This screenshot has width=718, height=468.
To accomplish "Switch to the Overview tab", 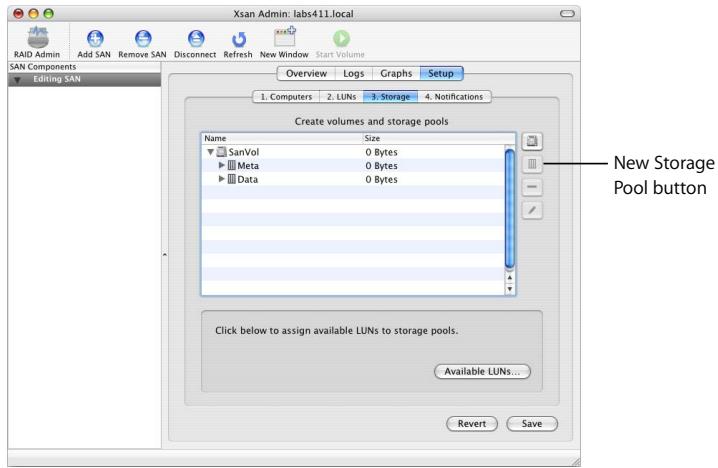I will tap(306, 73).
